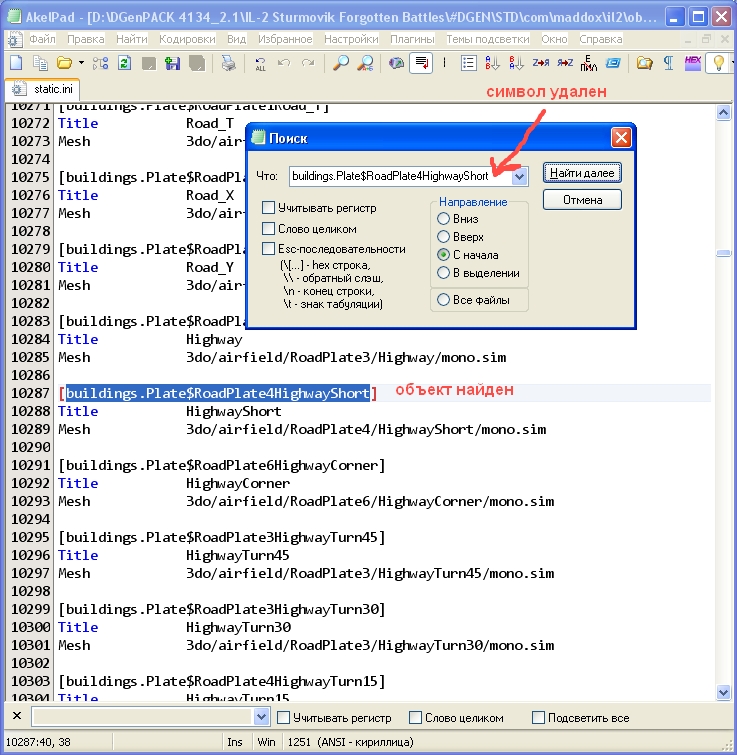Toggle word wrap toolbar button
The width and height of the screenshot is (737, 755).
tap(421, 63)
